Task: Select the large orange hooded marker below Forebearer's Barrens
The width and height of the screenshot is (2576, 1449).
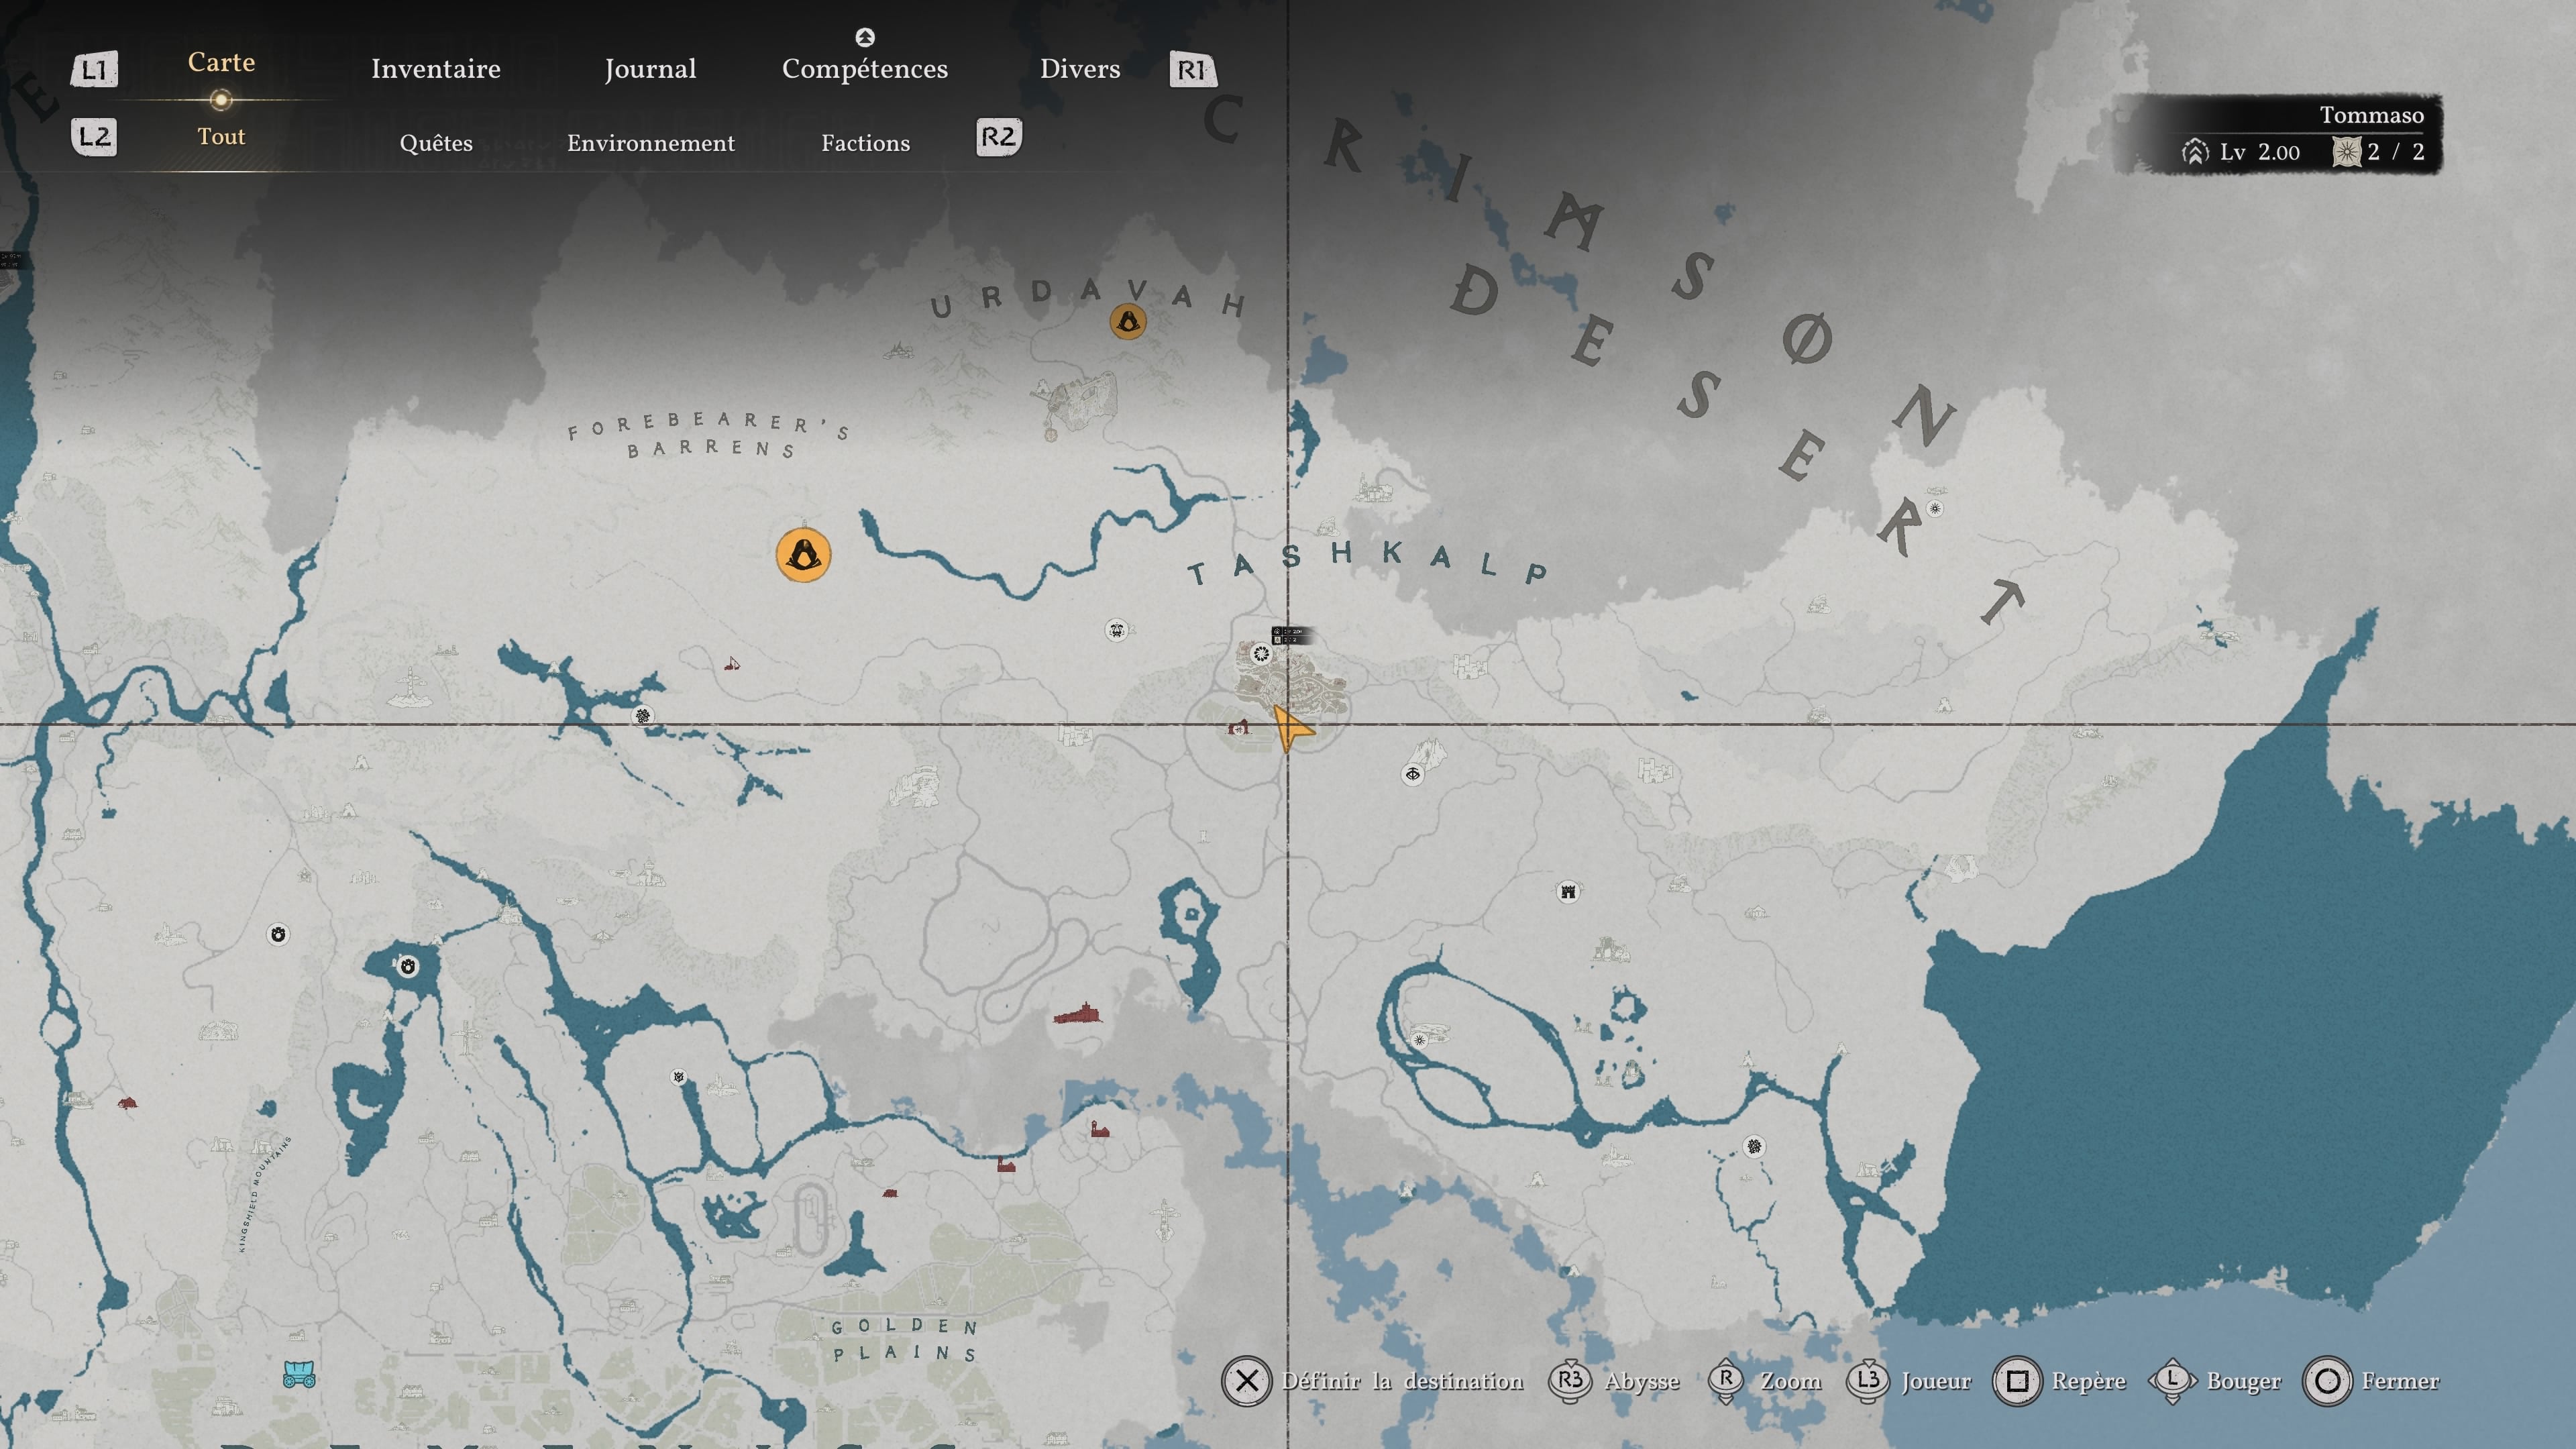Action: (803, 555)
